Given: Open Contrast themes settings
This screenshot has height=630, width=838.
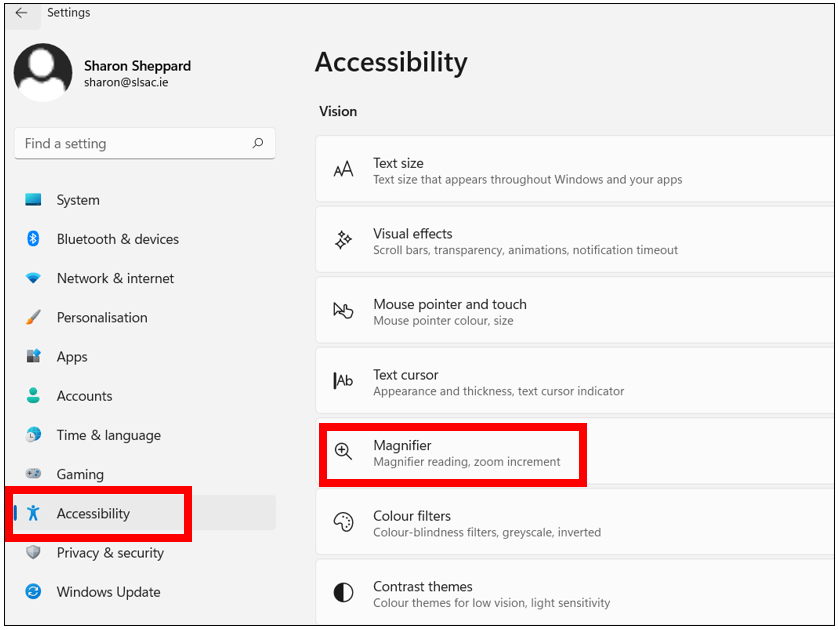Looking at the screenshot, I should click(x=575, y=592).
